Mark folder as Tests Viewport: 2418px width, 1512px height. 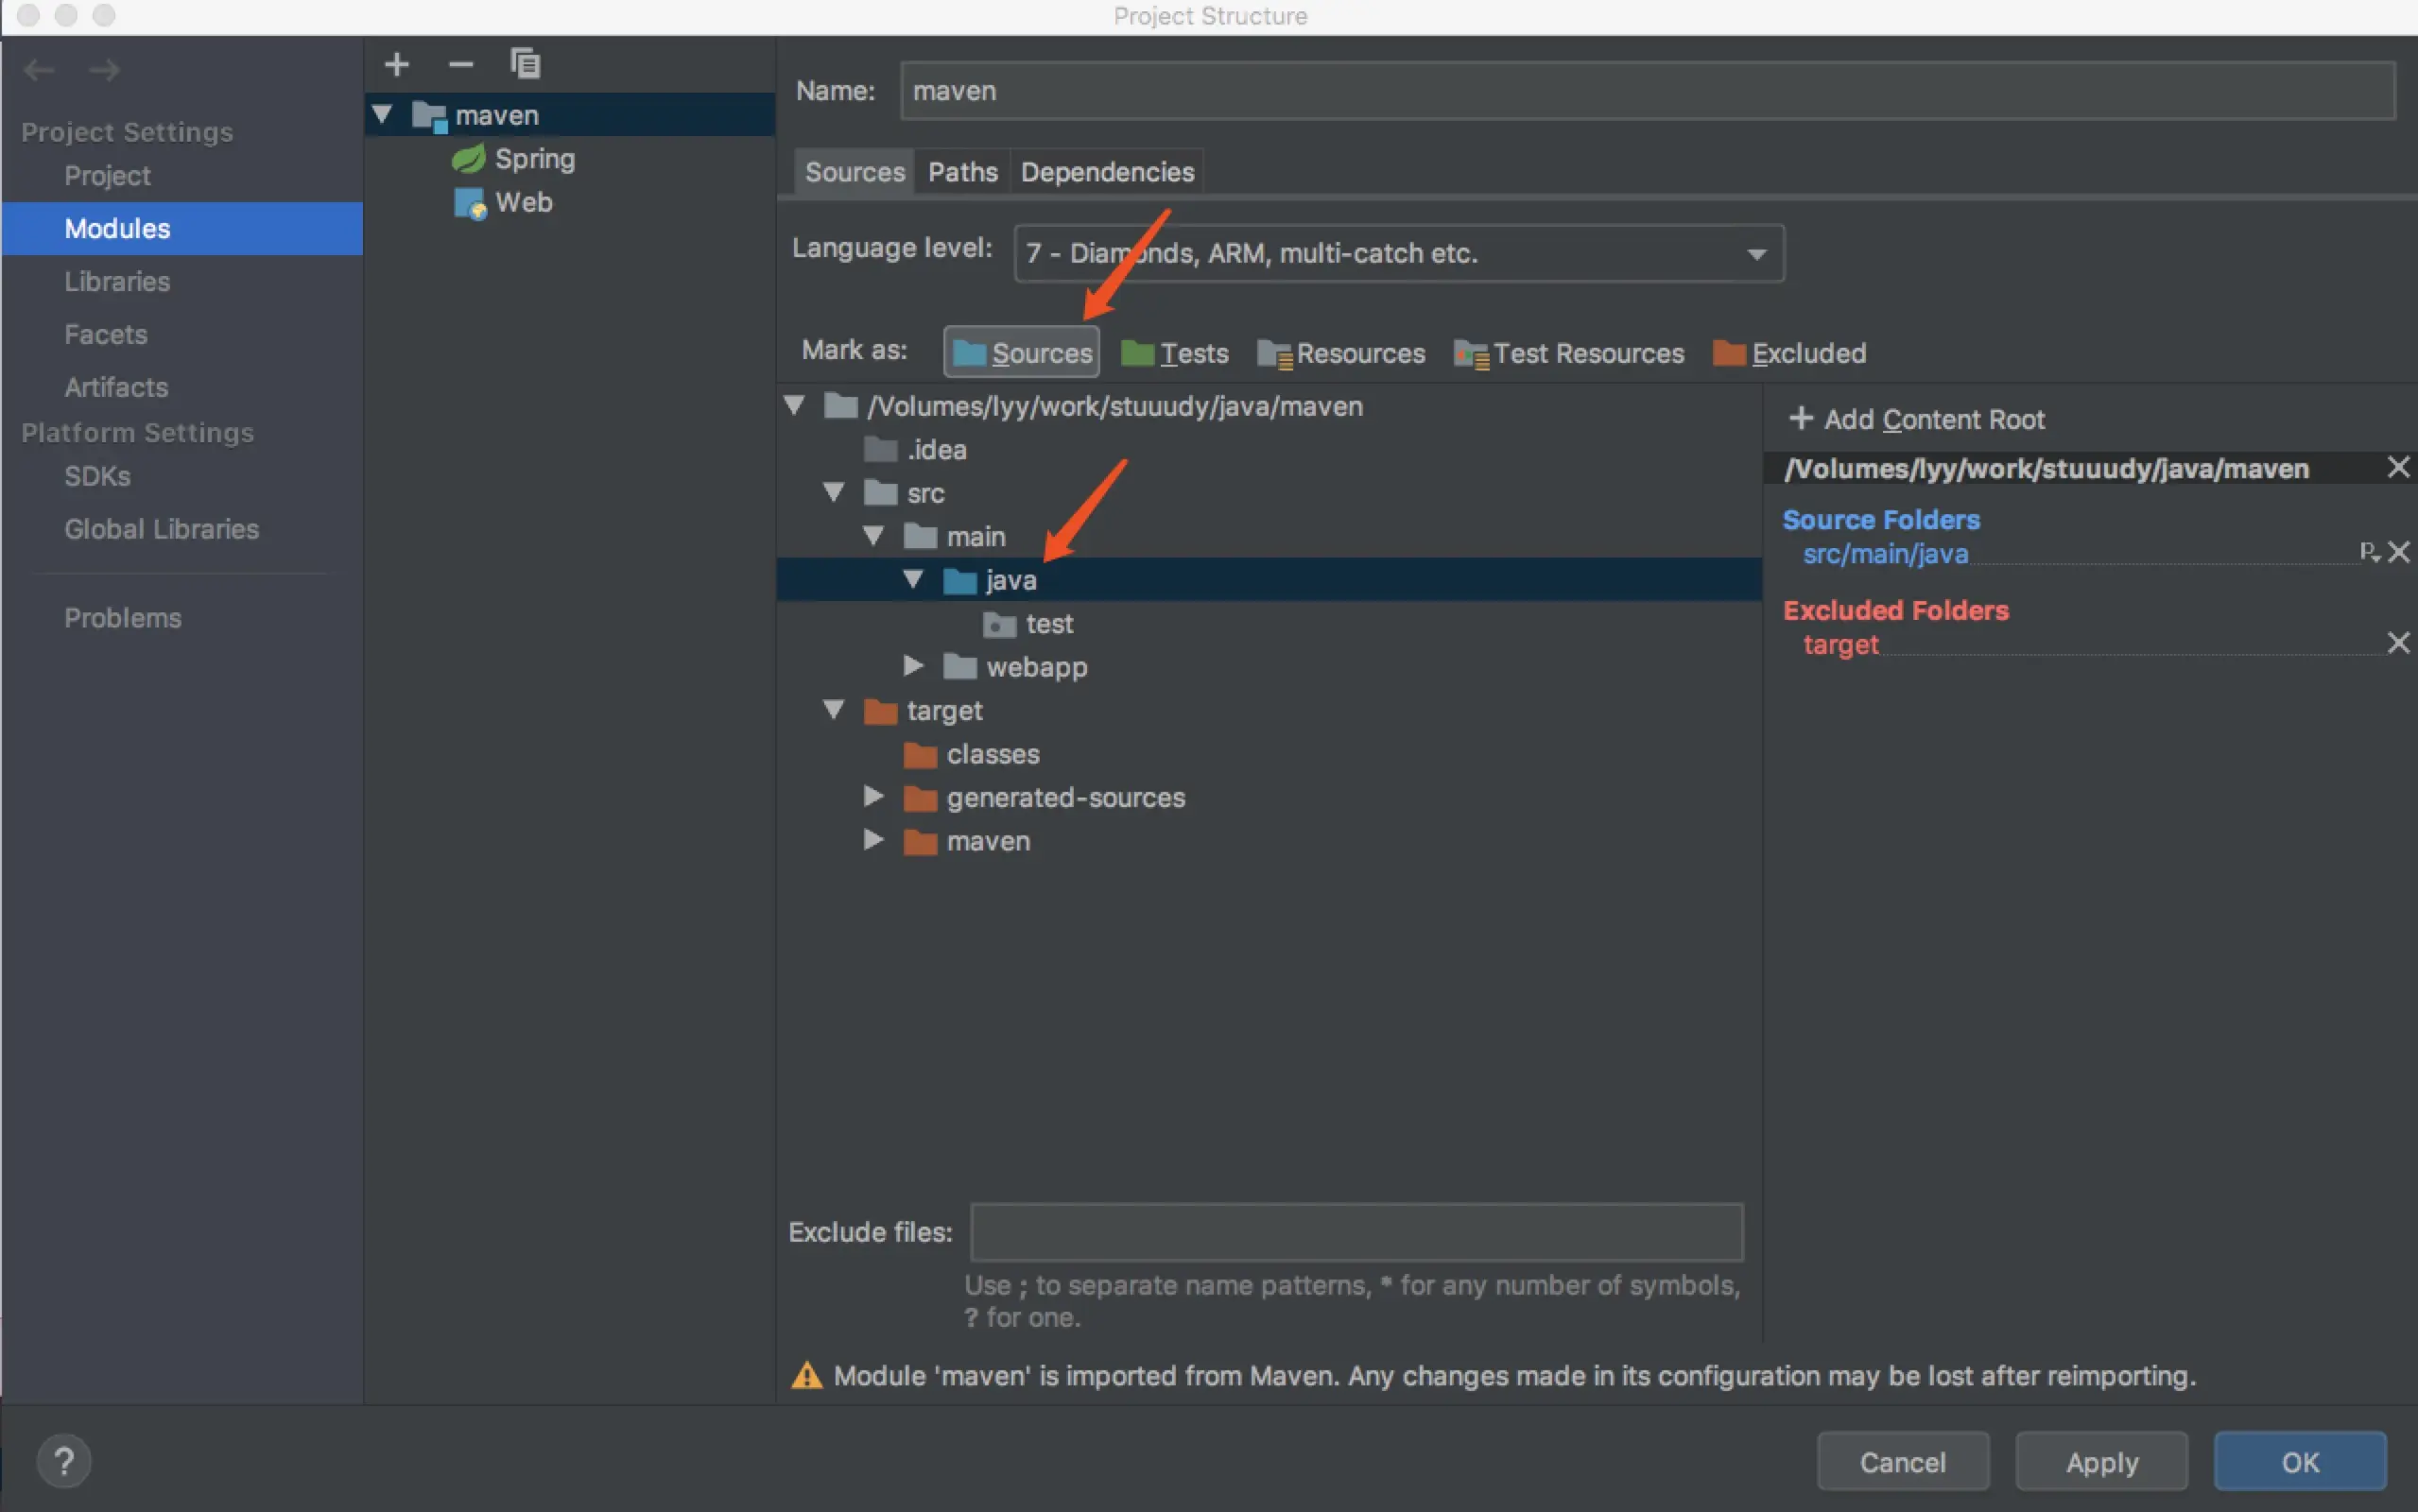point(1175,353)
